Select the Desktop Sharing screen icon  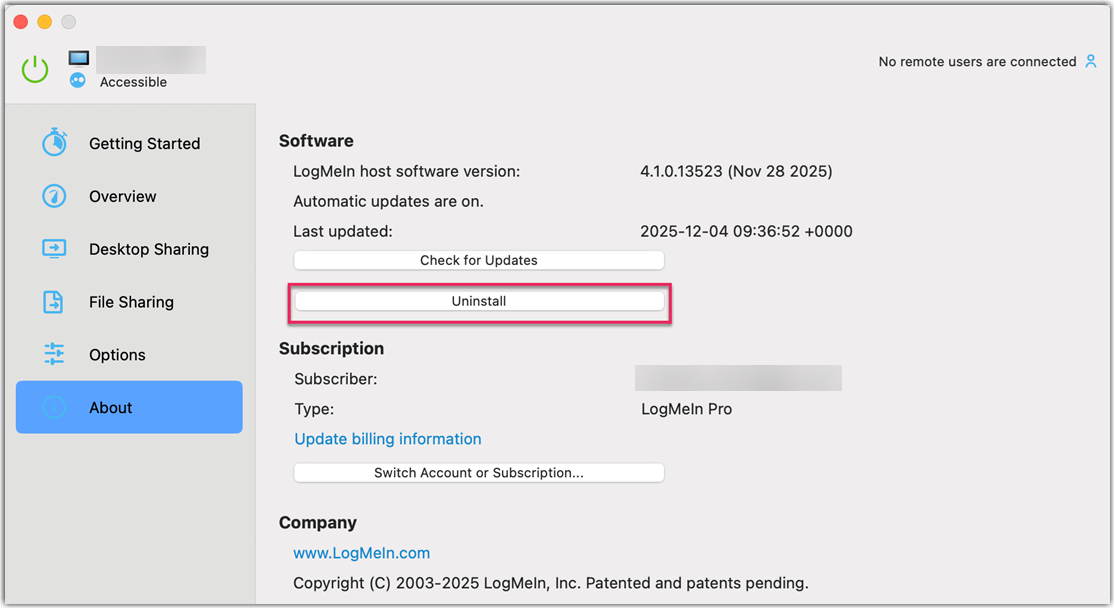(x=55, y=249)
